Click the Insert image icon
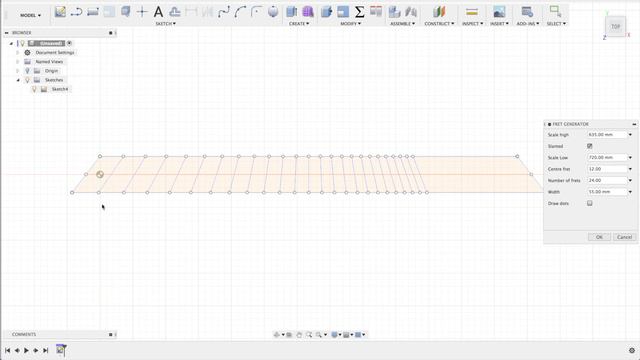 tap(499, 12)
